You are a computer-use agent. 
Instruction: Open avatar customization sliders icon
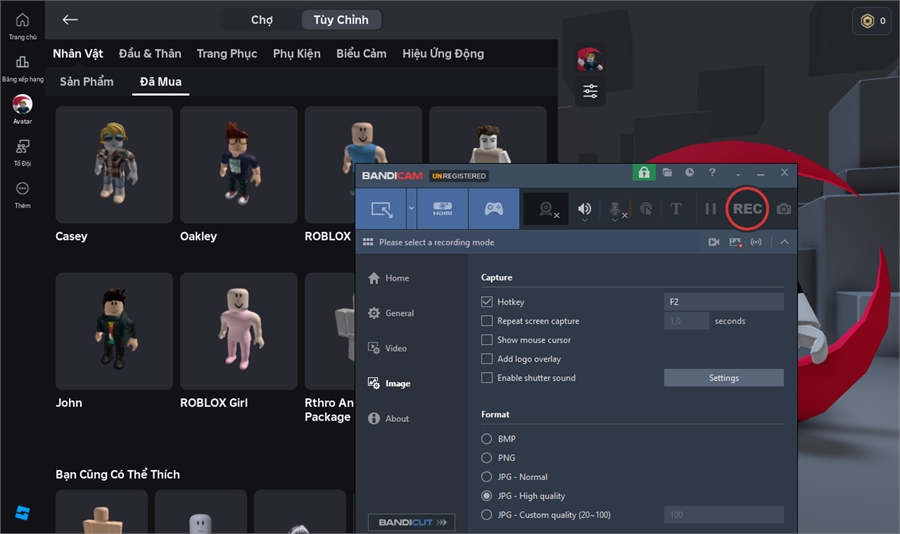point(590,92)
